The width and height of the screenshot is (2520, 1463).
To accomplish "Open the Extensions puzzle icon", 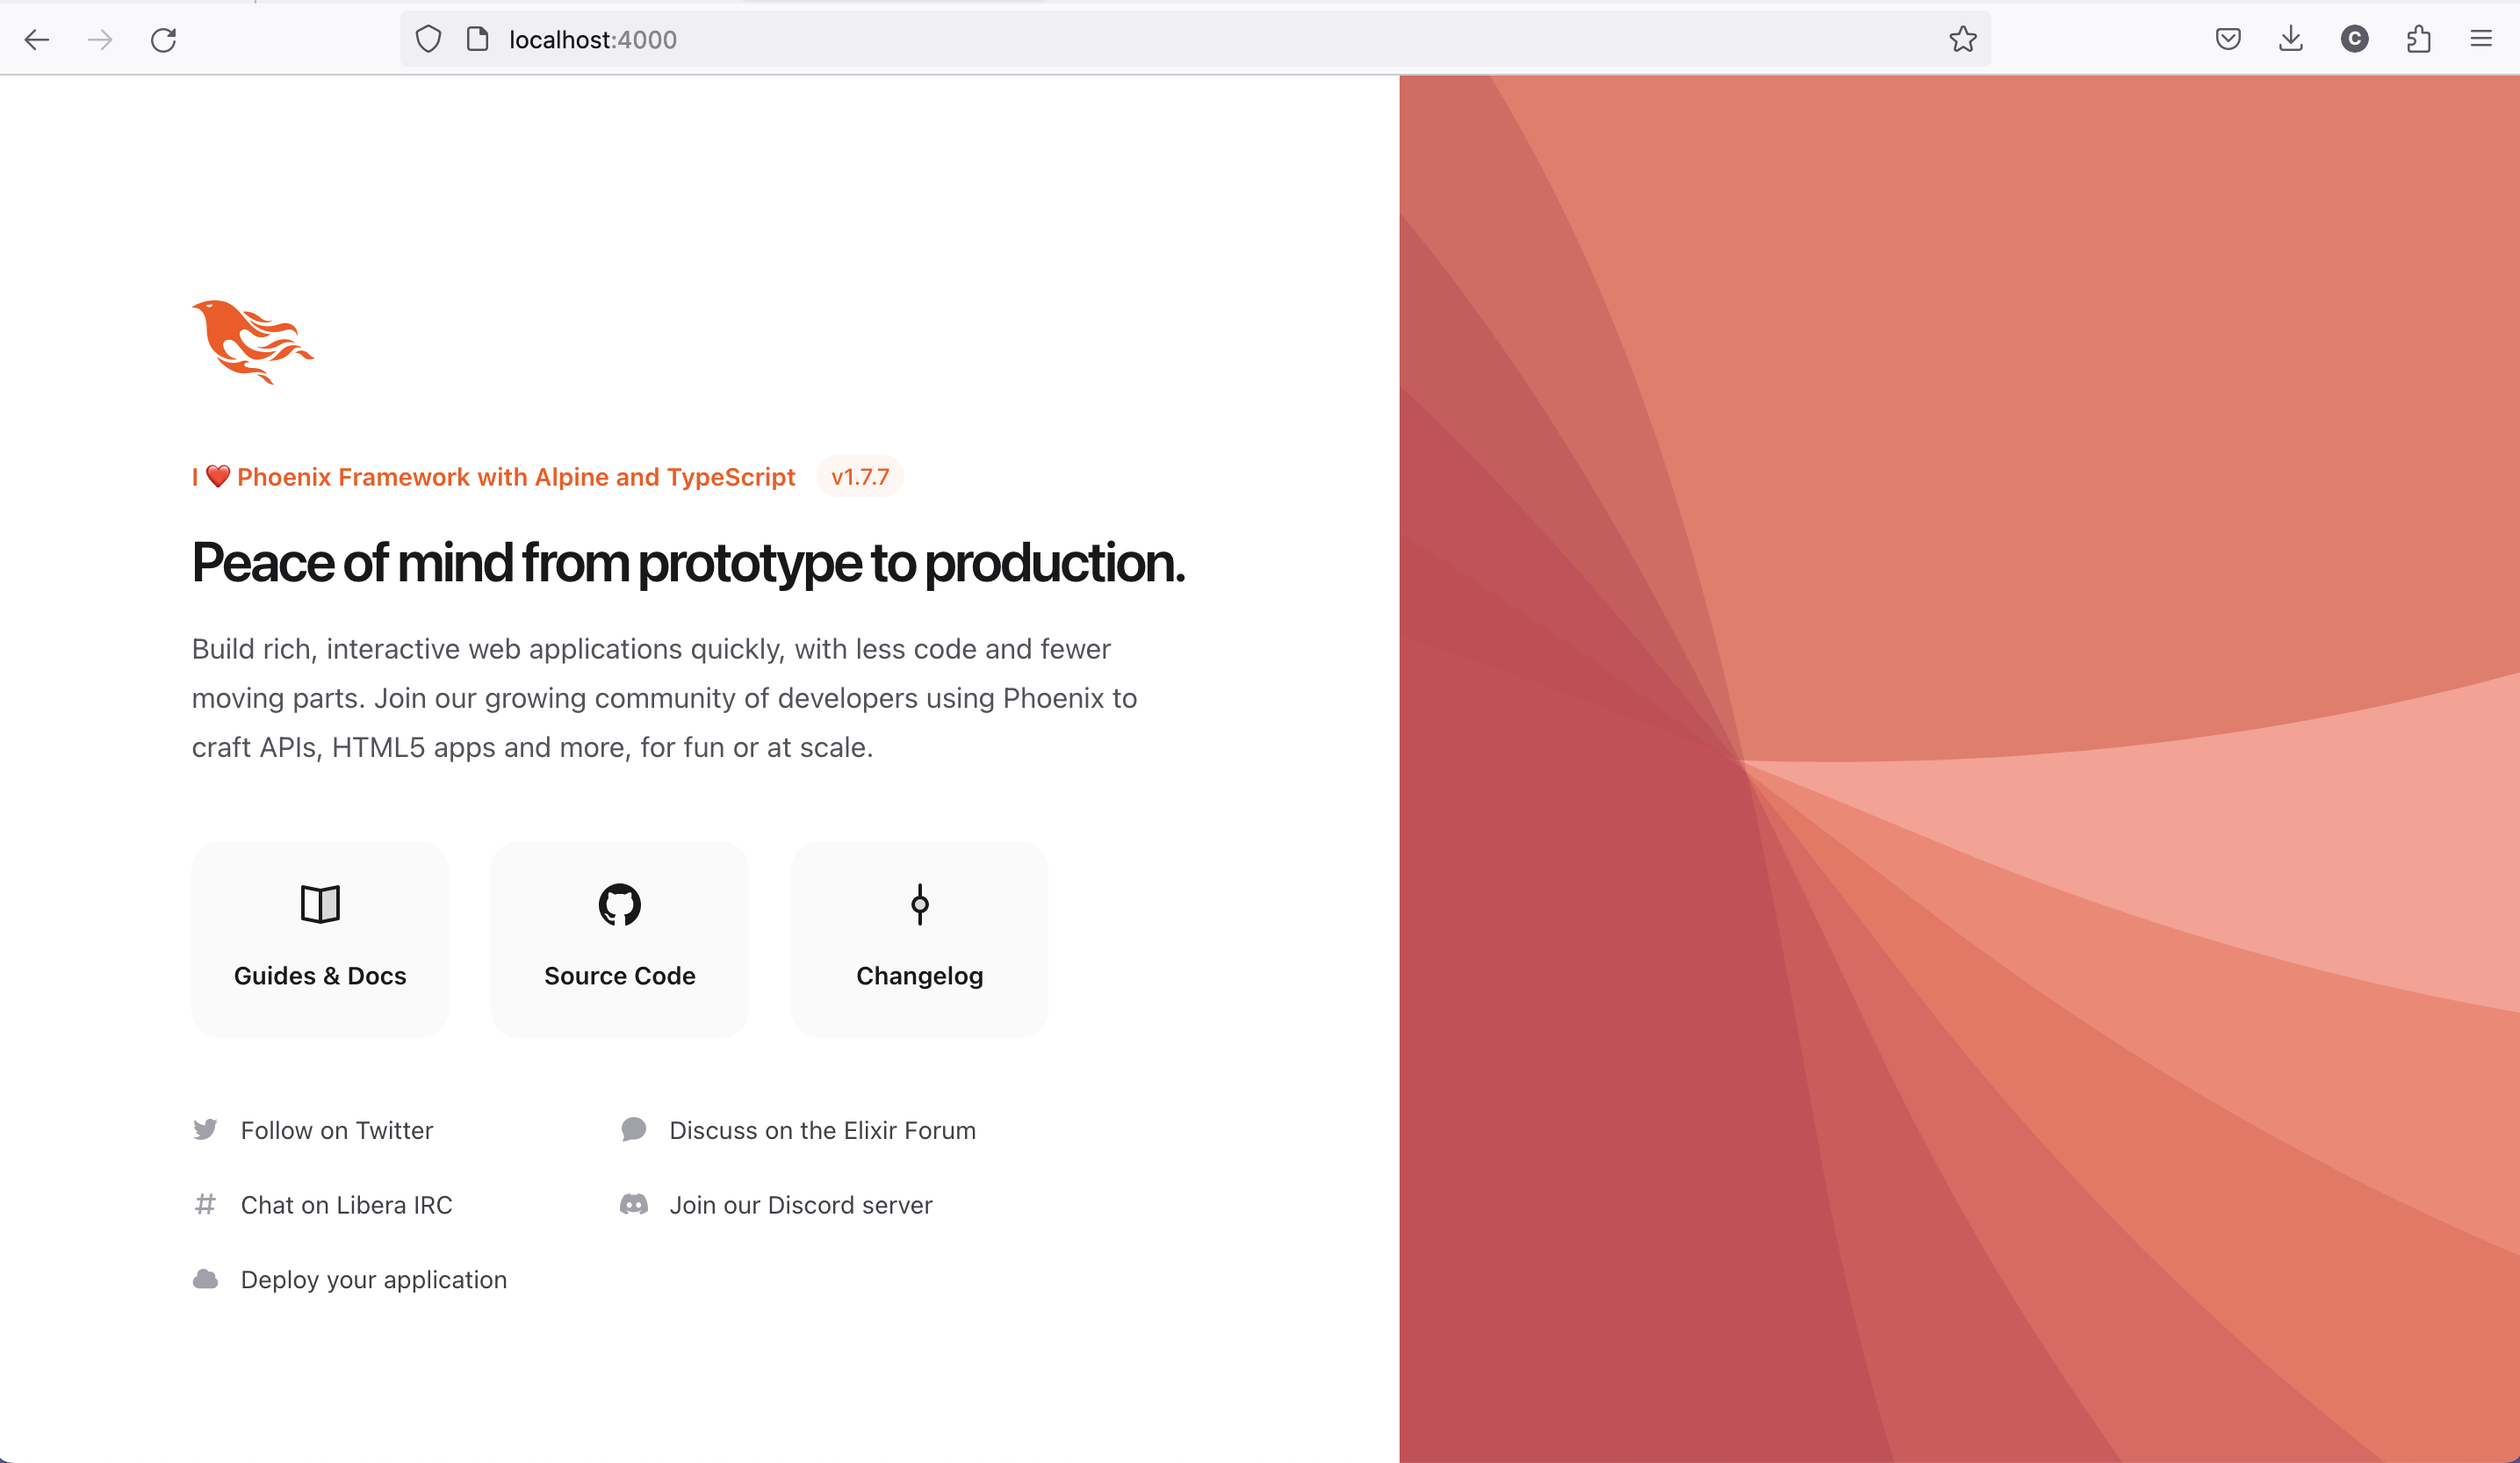I will pyautogui.click(x=2418, y=40).
